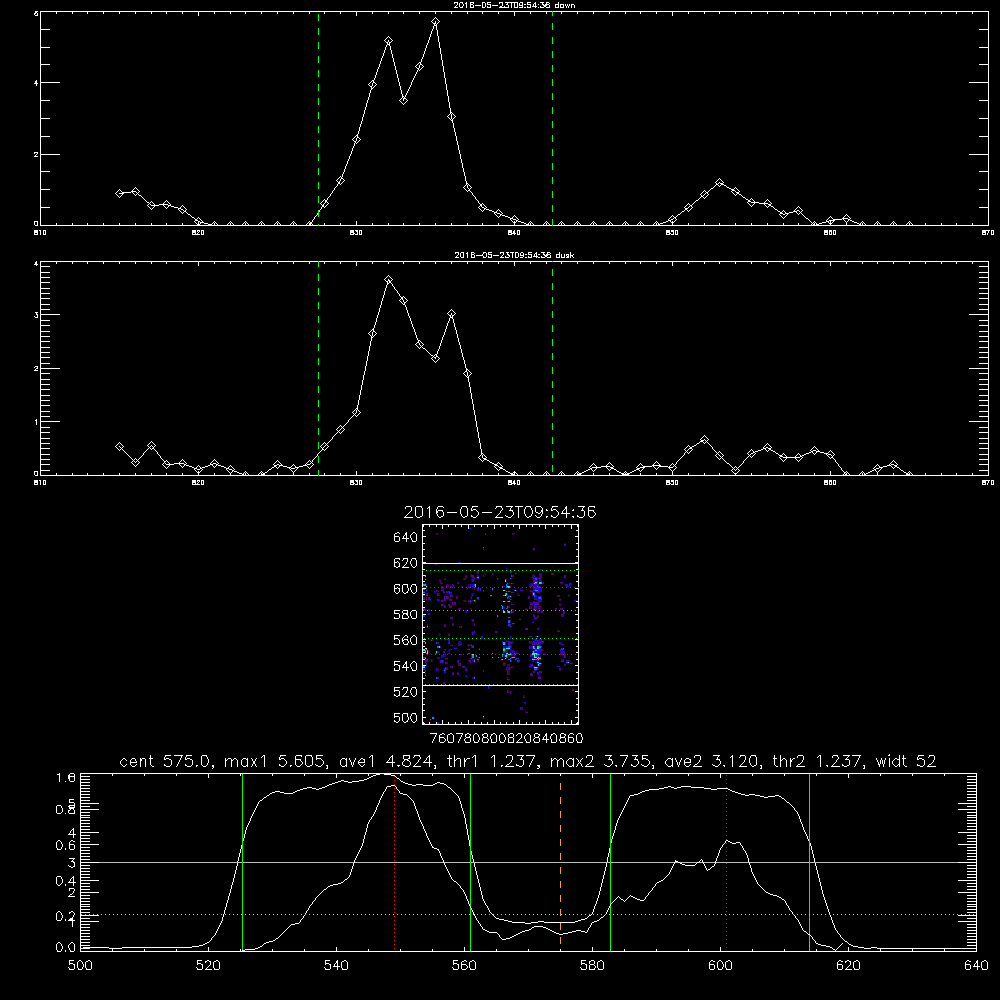The height and width of the screenshot is (1000, 1000).
Task: Click the x-axis tick labels under the spectrogram
Action: (506, 739)
